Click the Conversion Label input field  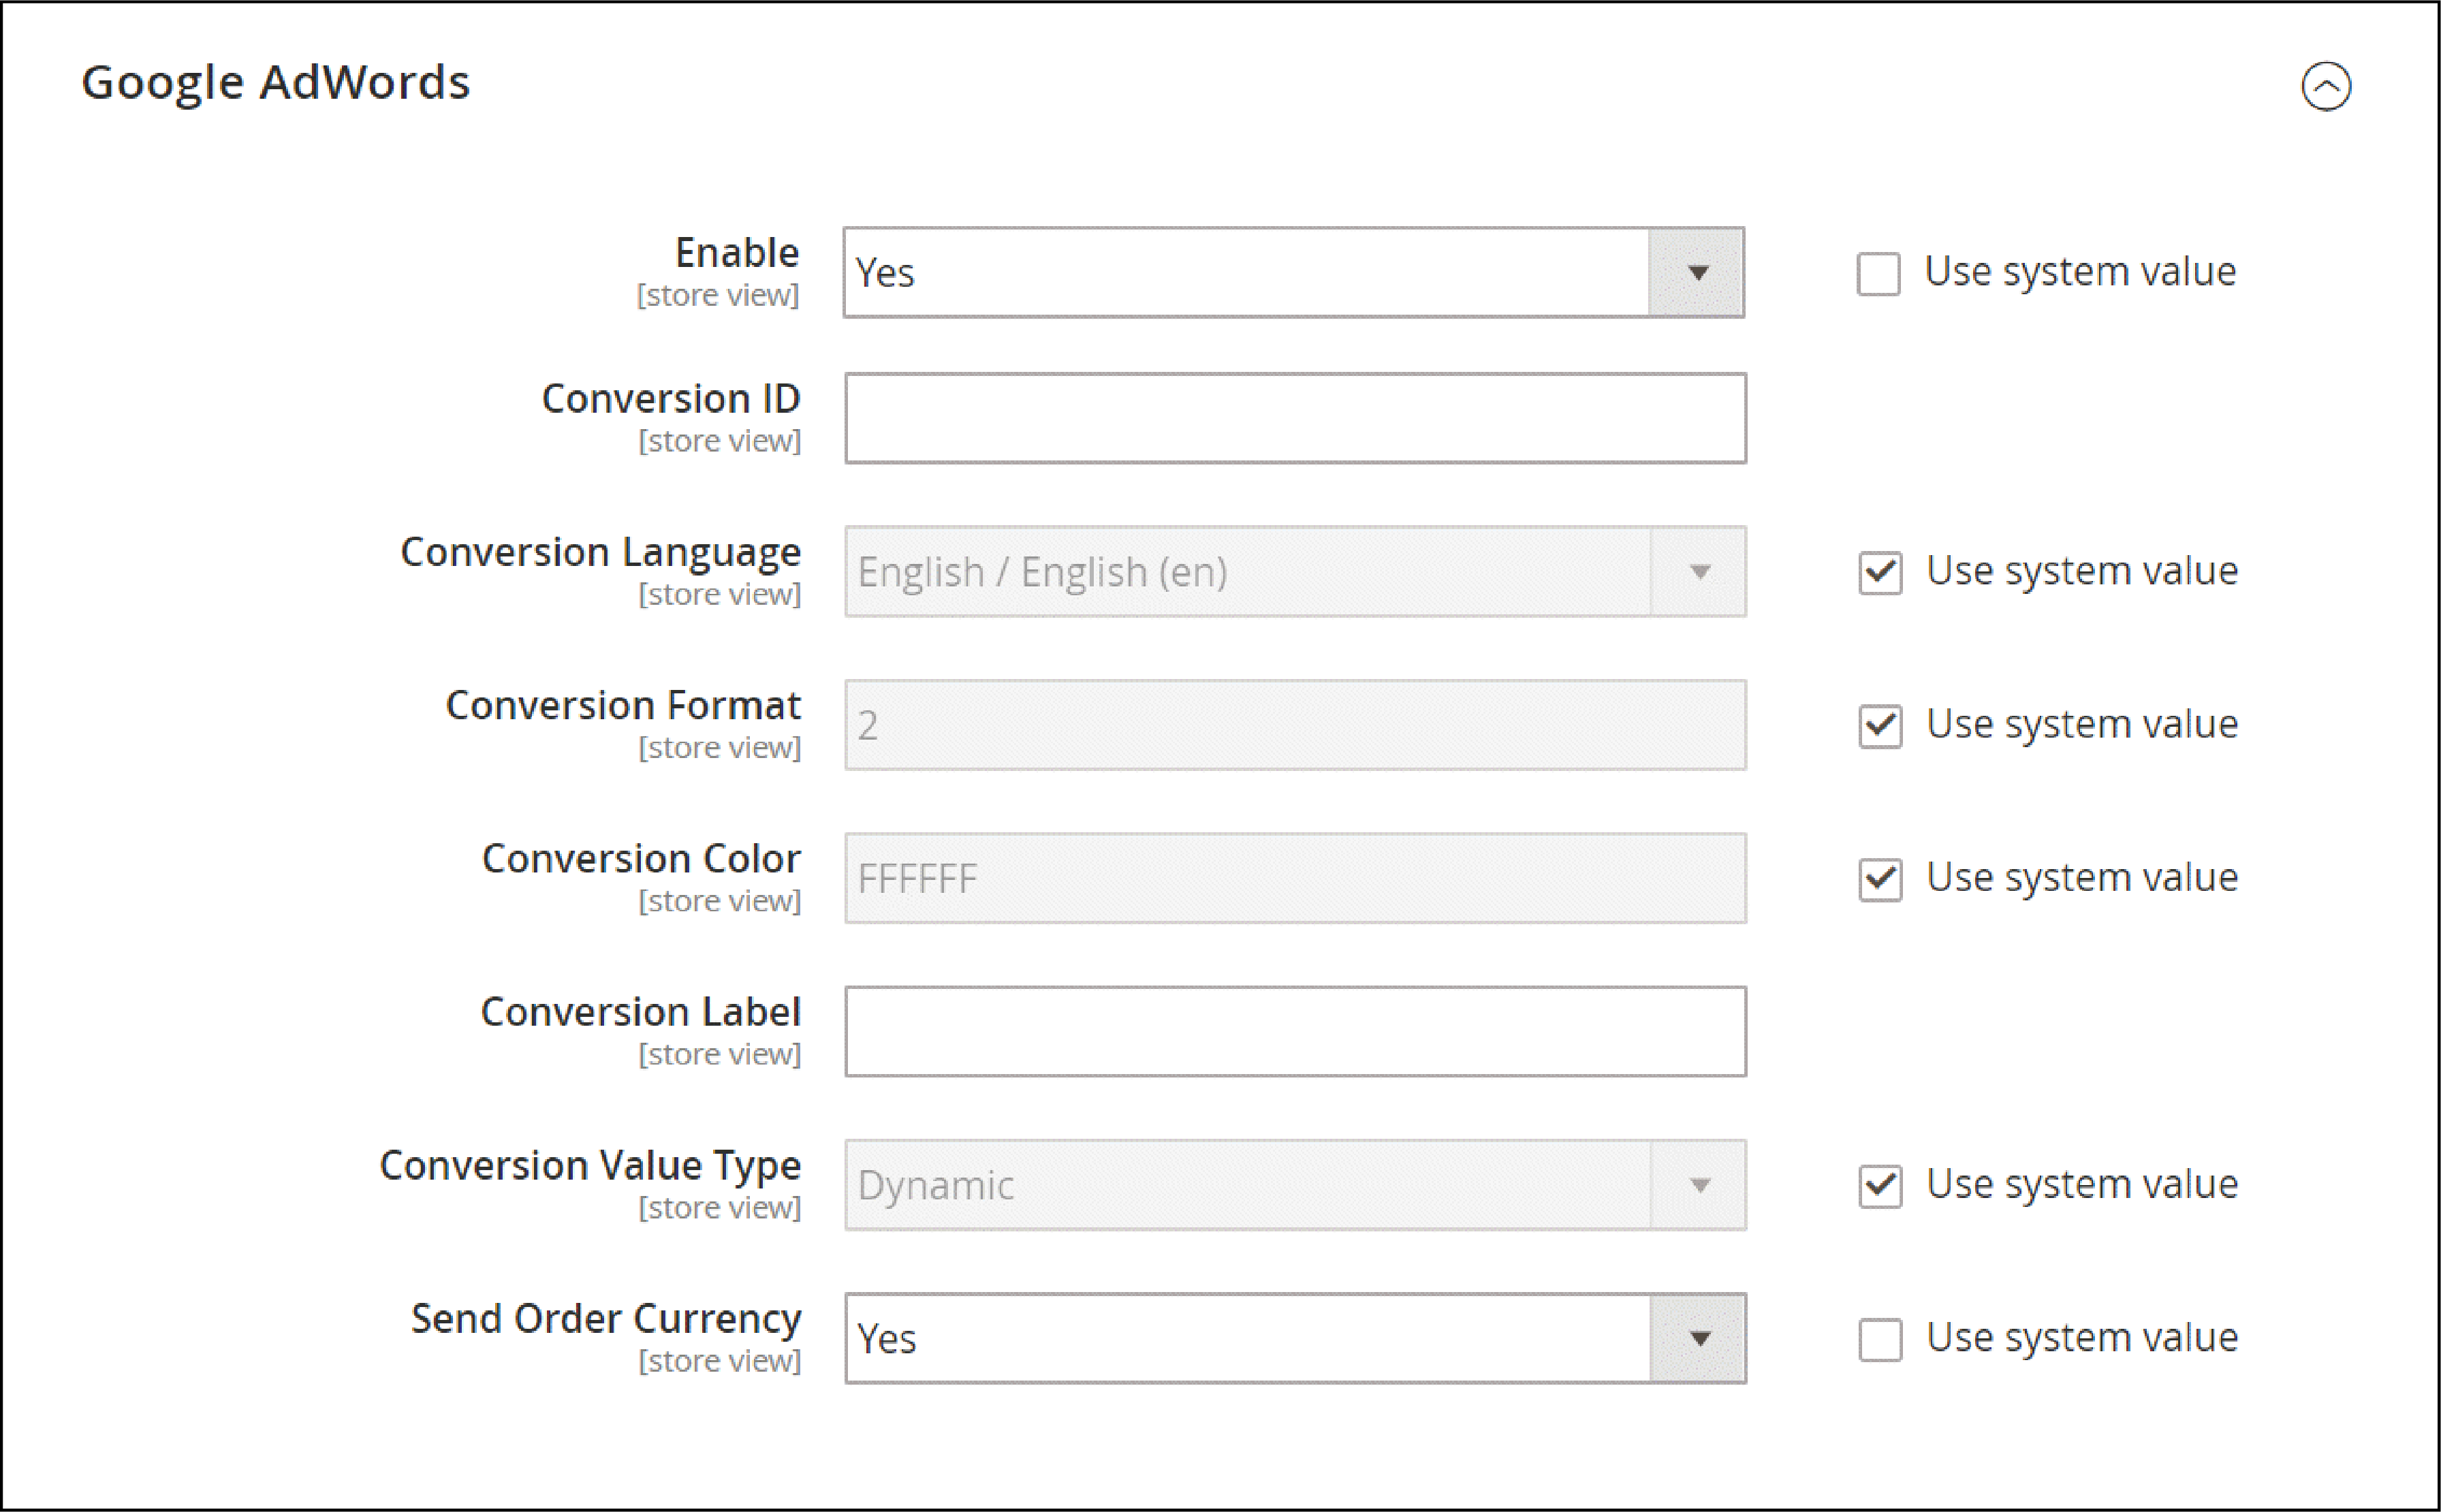click(1295, 1031)
